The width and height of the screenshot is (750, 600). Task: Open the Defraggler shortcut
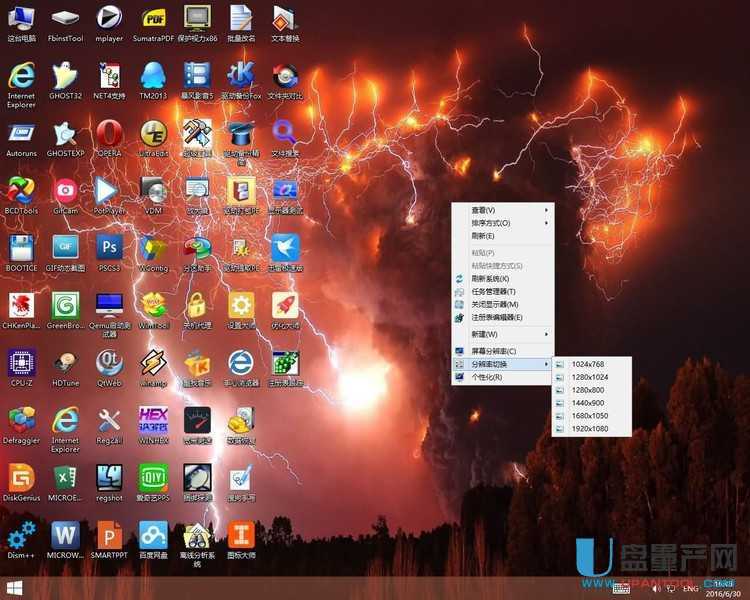(x=22, y=426)
